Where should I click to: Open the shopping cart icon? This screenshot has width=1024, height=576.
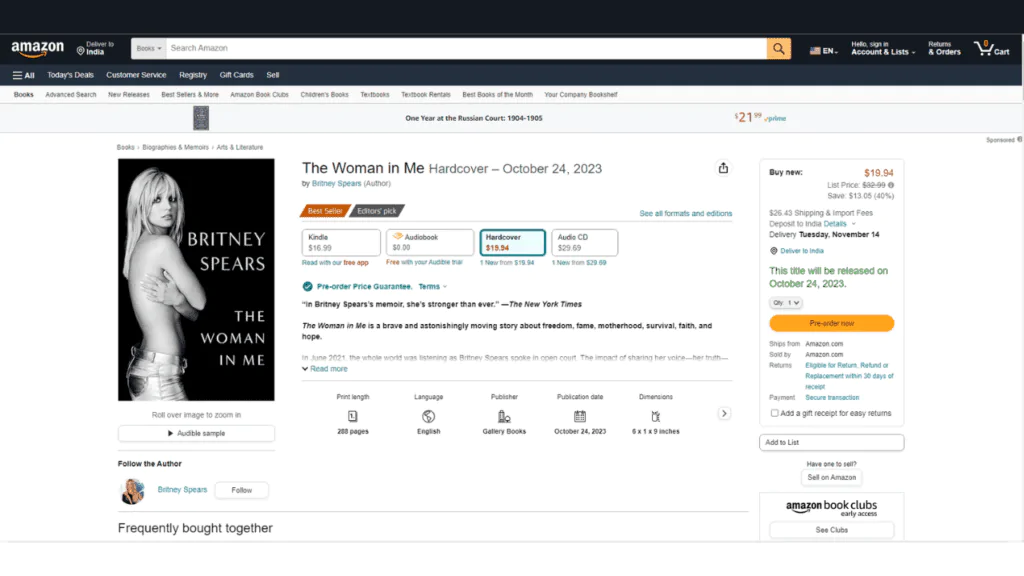pos(991,48)
